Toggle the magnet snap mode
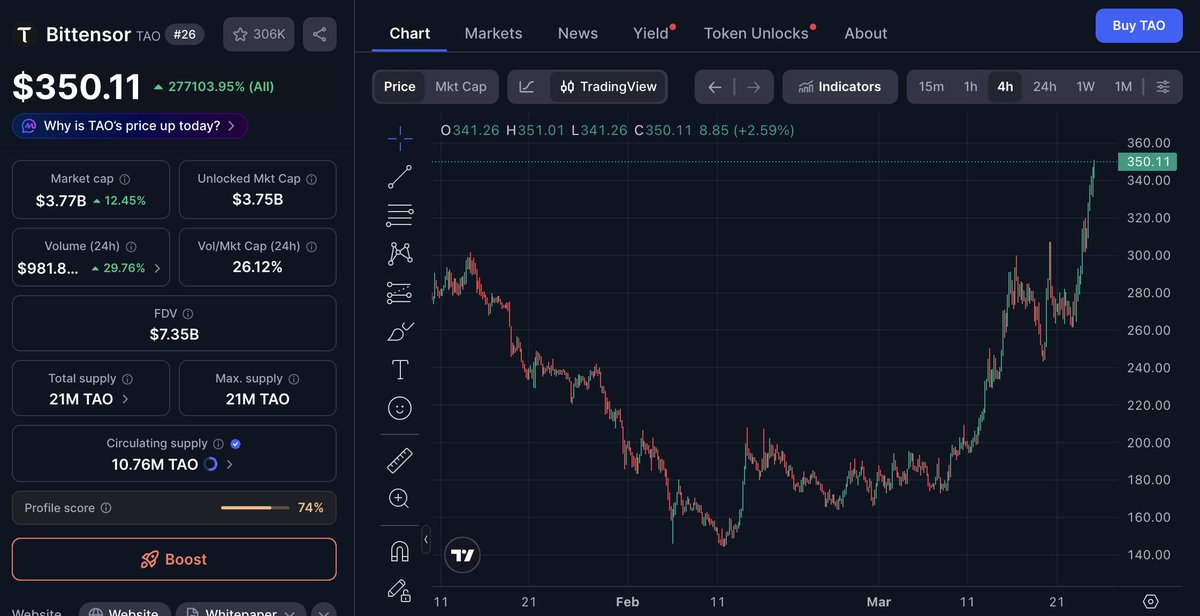Image resolution: width=1200 pixels, height=616 pixels. 400,551
